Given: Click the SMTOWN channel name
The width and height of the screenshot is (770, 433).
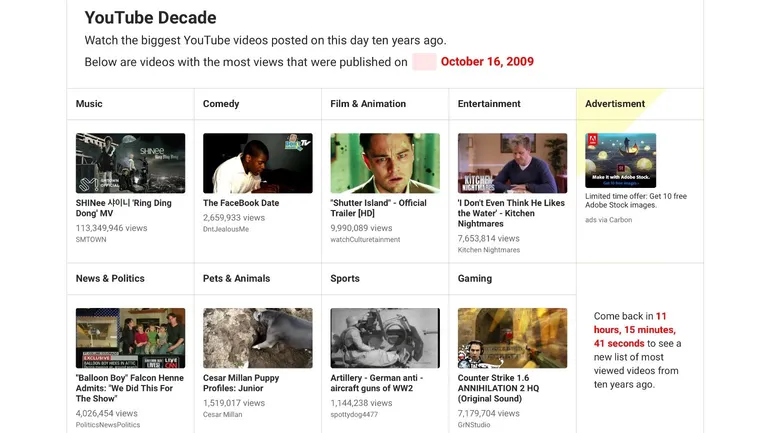Looking at the screenshot, I should [92, 240].
